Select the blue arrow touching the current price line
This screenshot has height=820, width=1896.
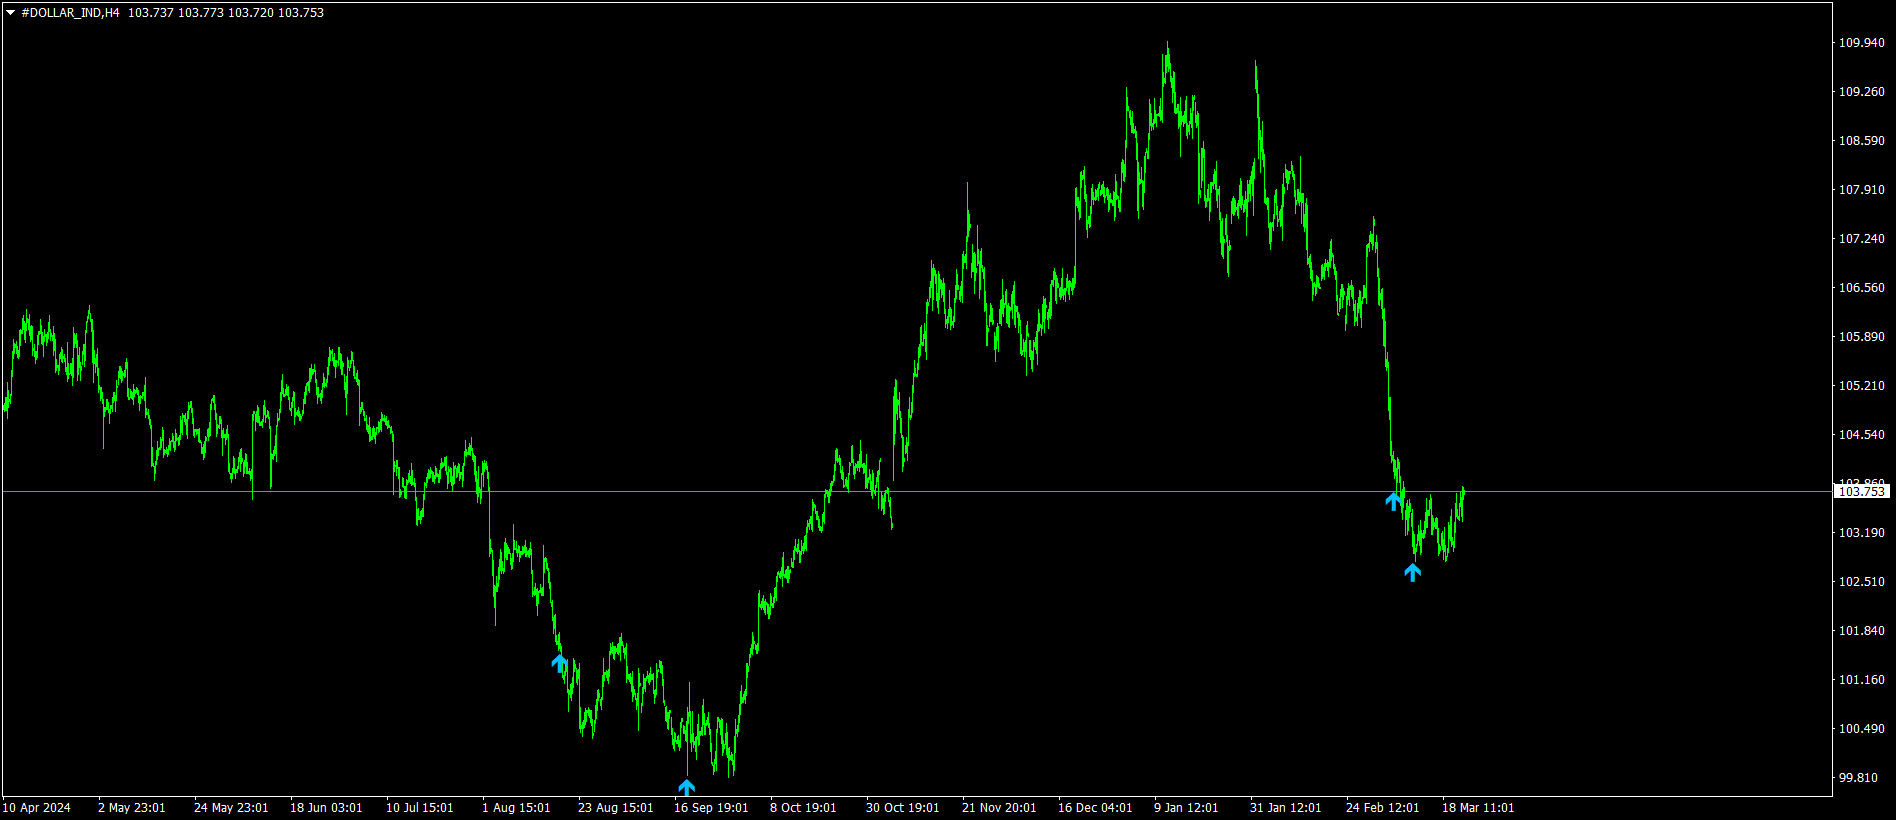1393,501
